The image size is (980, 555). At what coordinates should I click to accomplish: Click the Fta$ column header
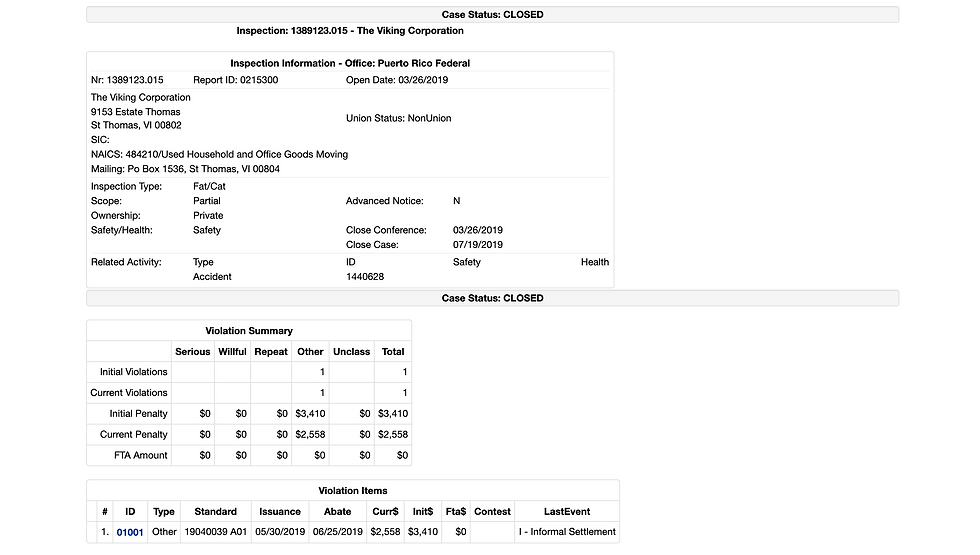coord(456,511)
